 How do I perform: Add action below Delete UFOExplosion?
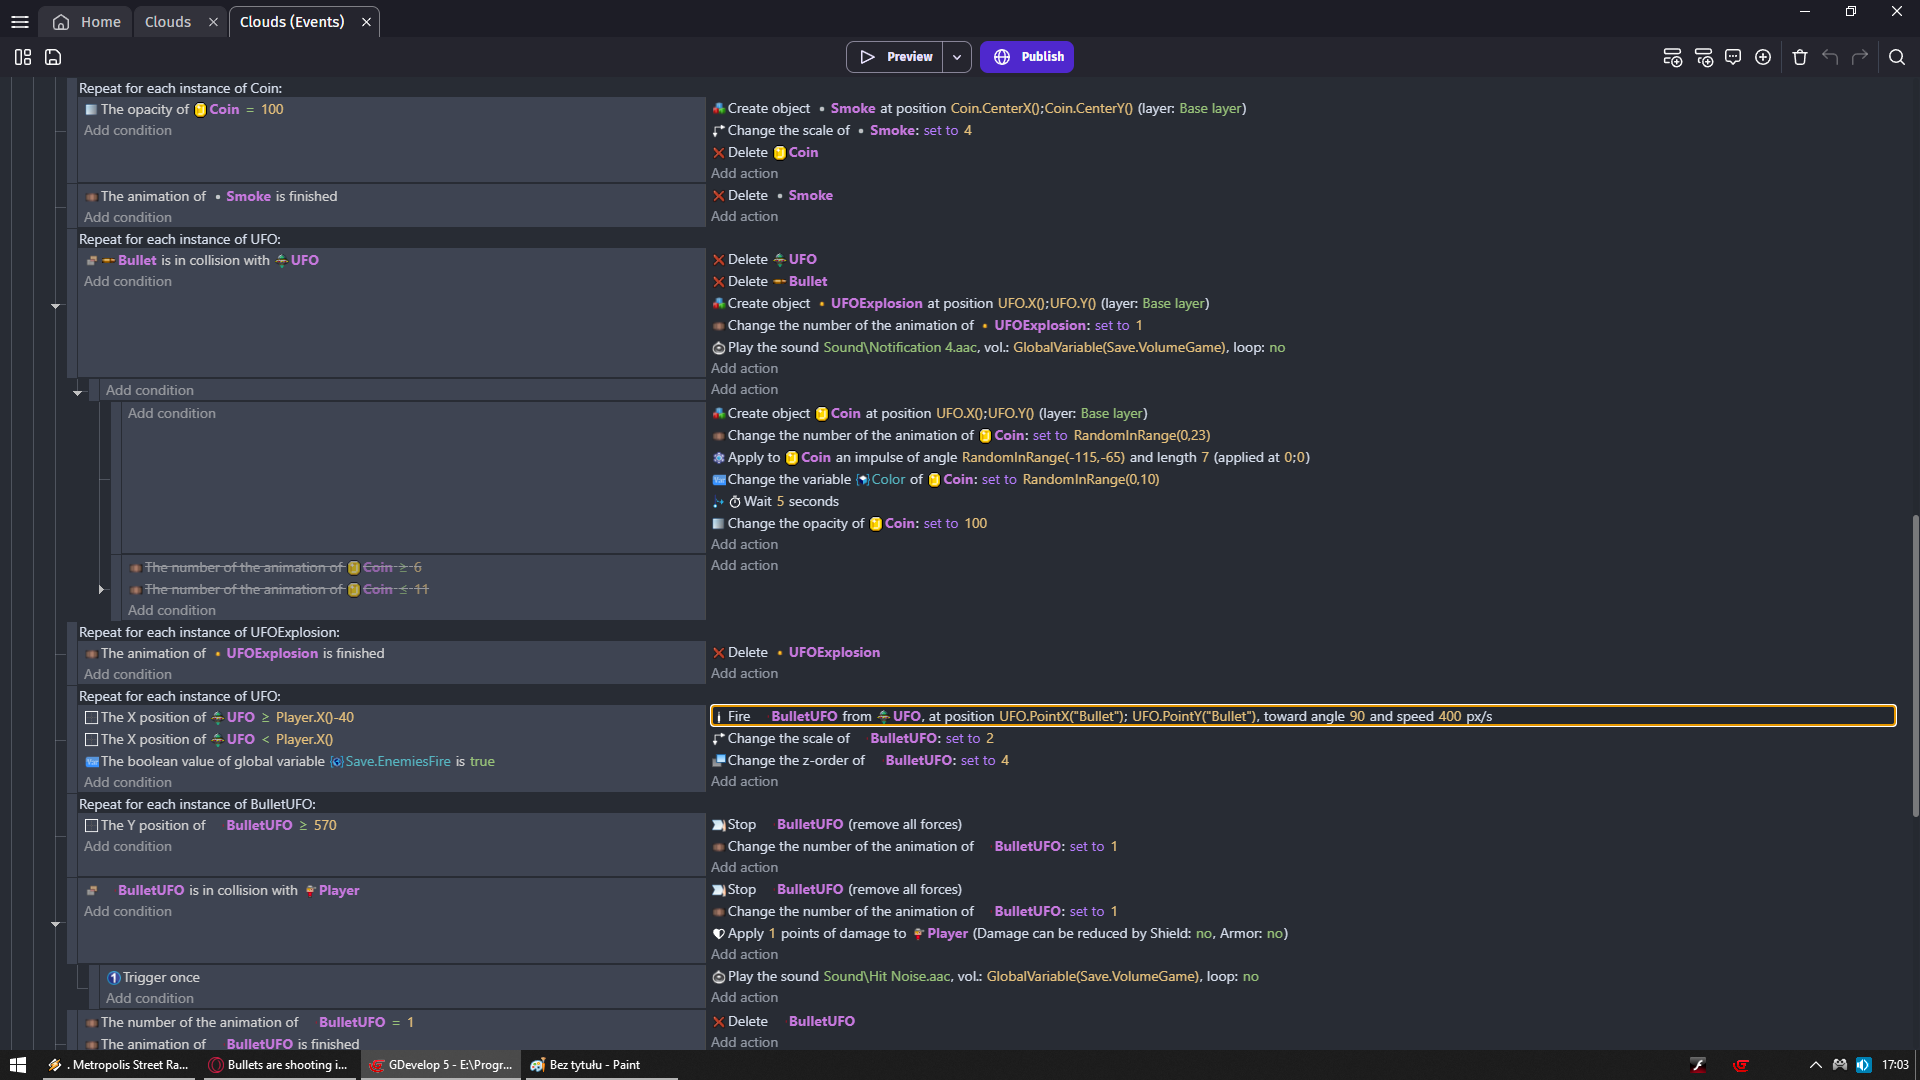pos(744,674)
